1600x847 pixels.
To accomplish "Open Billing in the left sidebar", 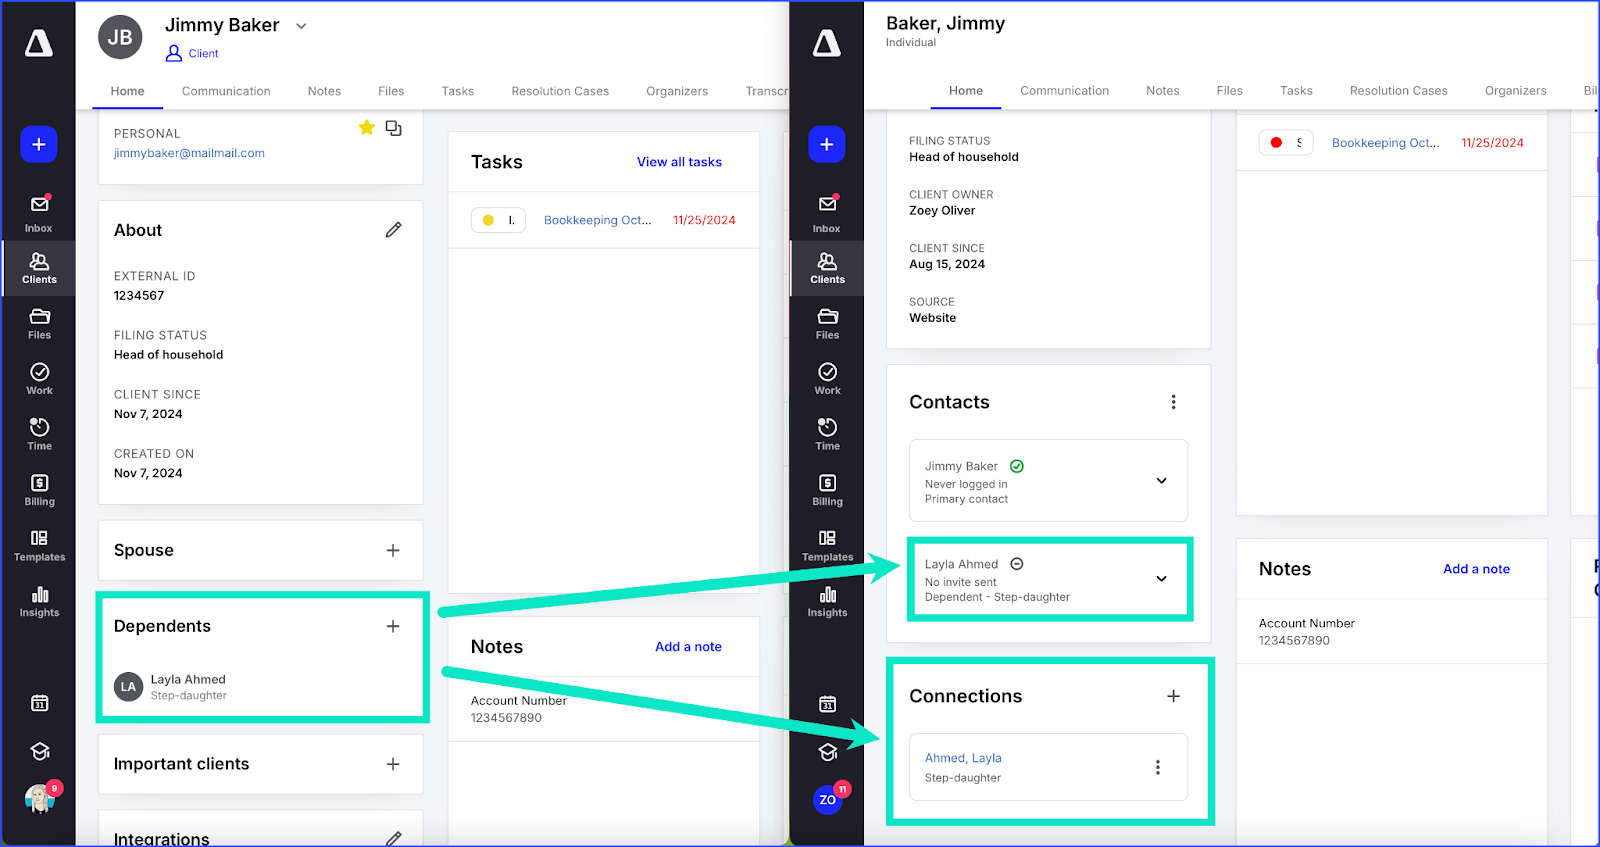I will 39,490.
